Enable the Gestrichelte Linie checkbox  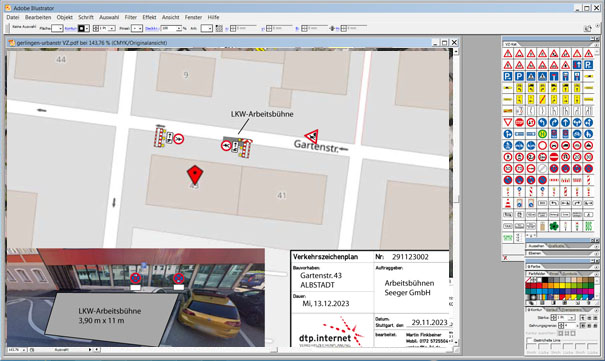(x=529, y=341)
